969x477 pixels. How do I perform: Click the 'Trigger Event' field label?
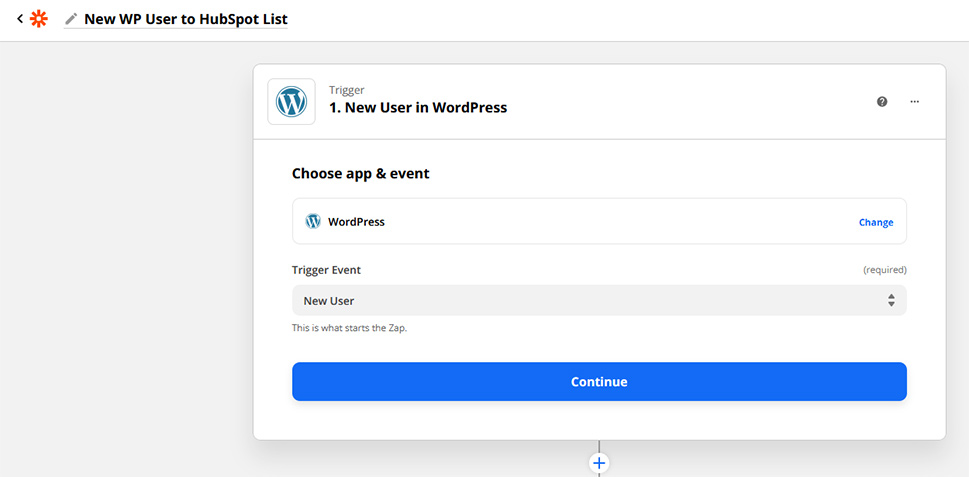326,270
